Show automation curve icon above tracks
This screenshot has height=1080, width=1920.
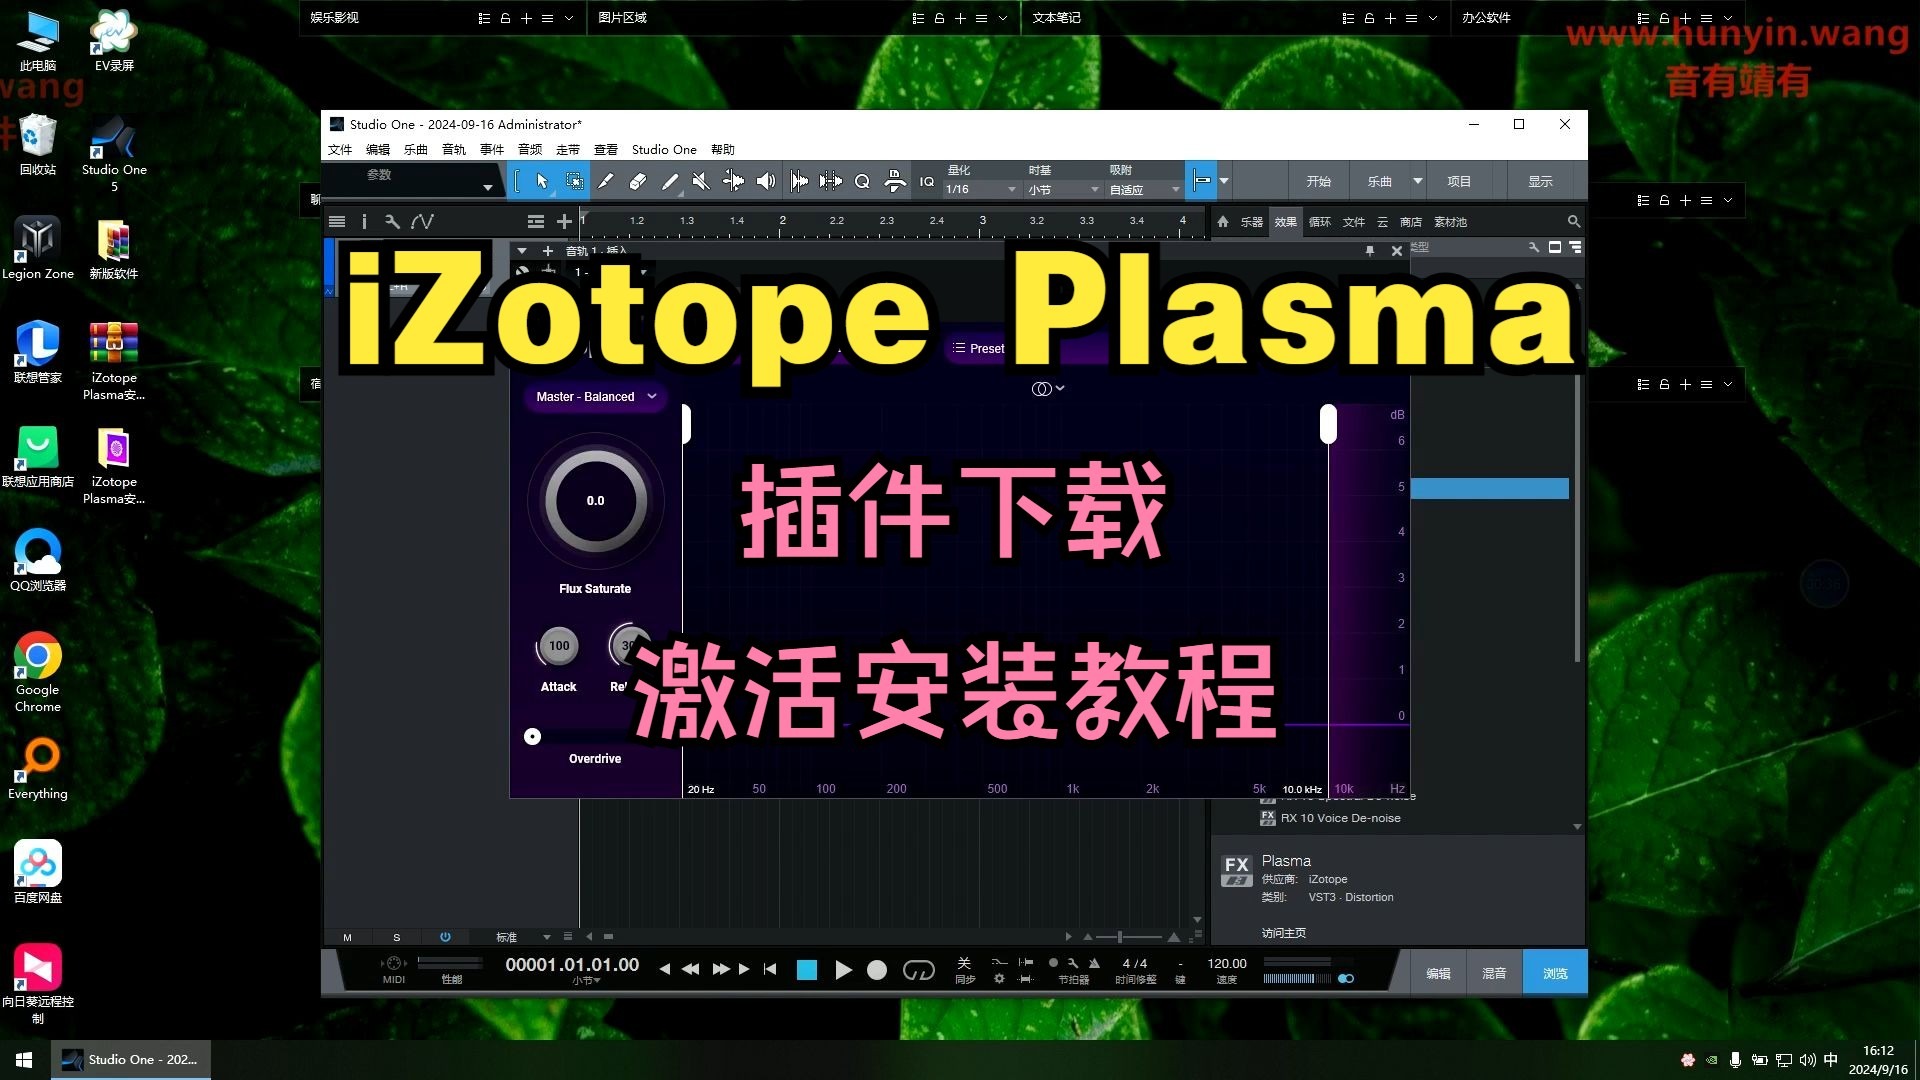point(422,222)
